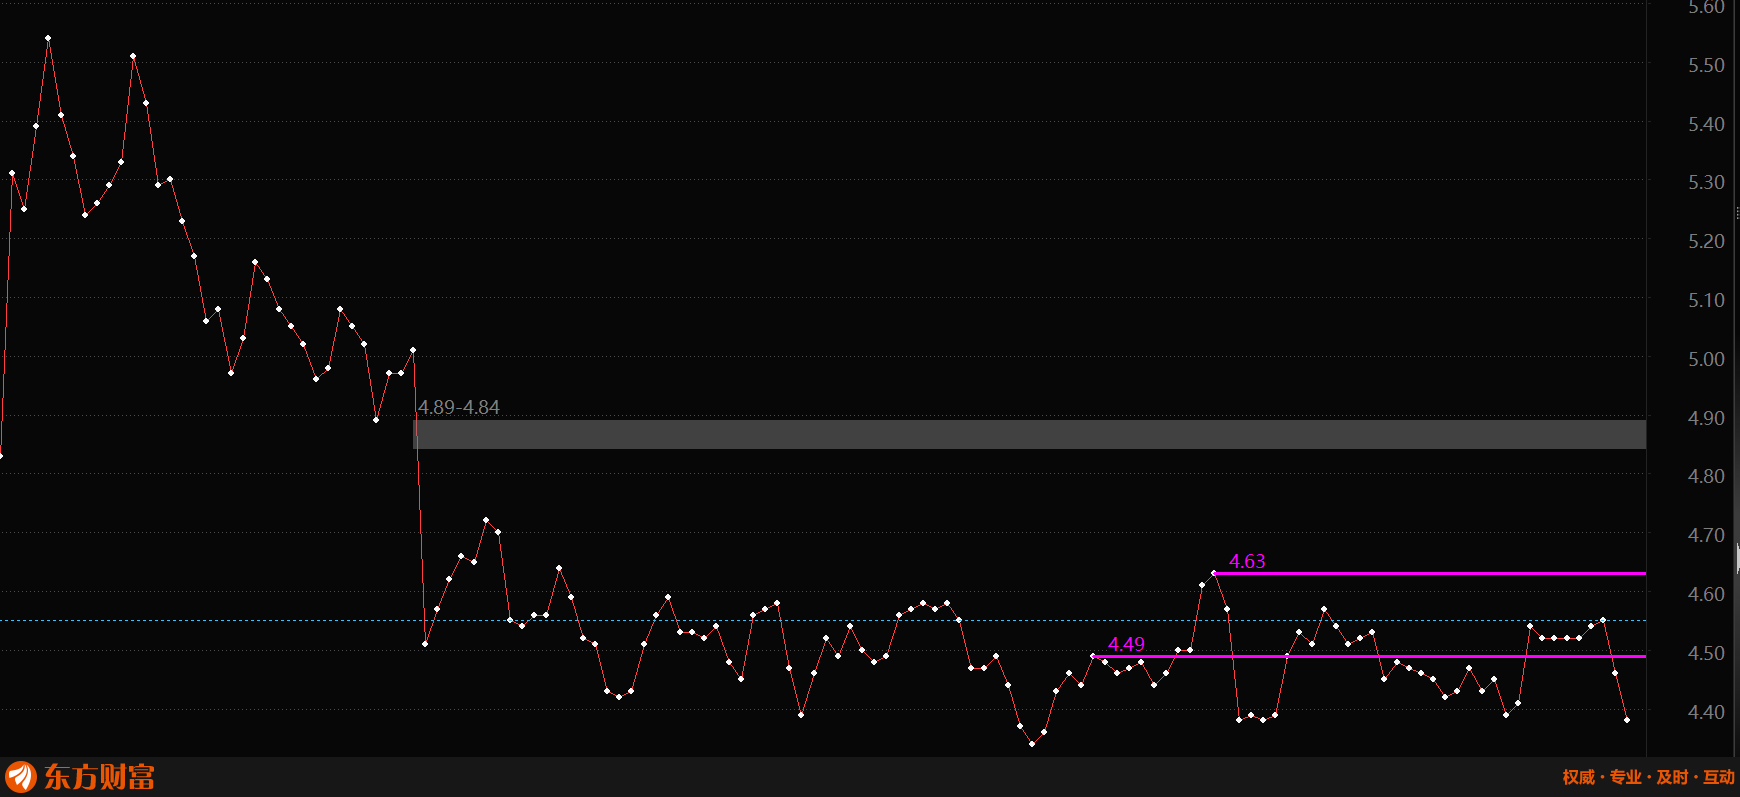
Task: Click the 5.50 price axis label
Action: (1706, 65)
